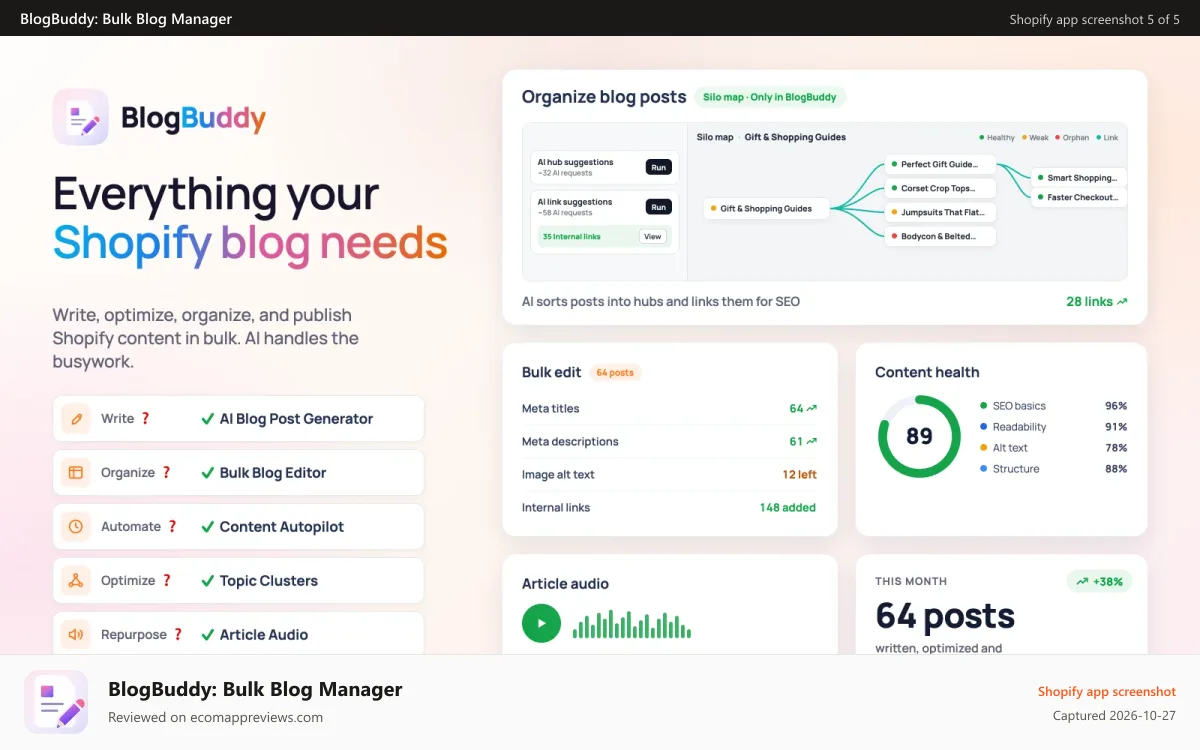Click the trend arrow beside Meta titles 64

pos(811,408)
